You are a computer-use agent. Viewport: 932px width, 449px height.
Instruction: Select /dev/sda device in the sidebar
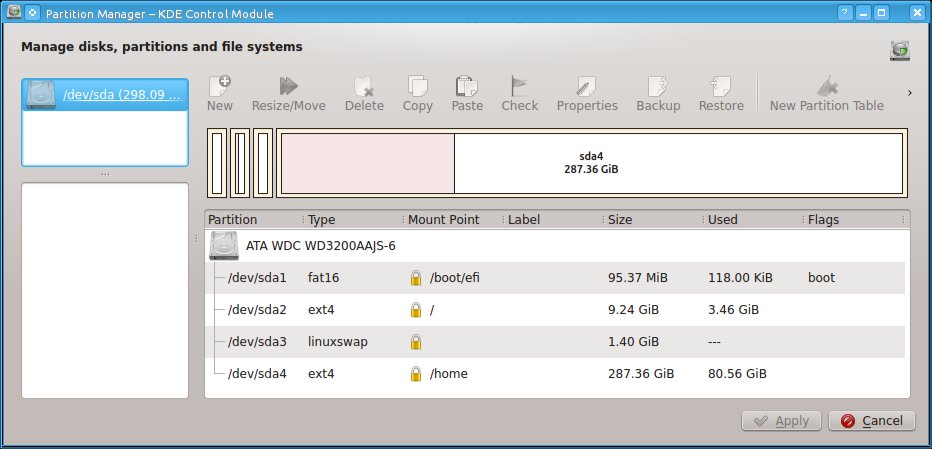(105, 96)
